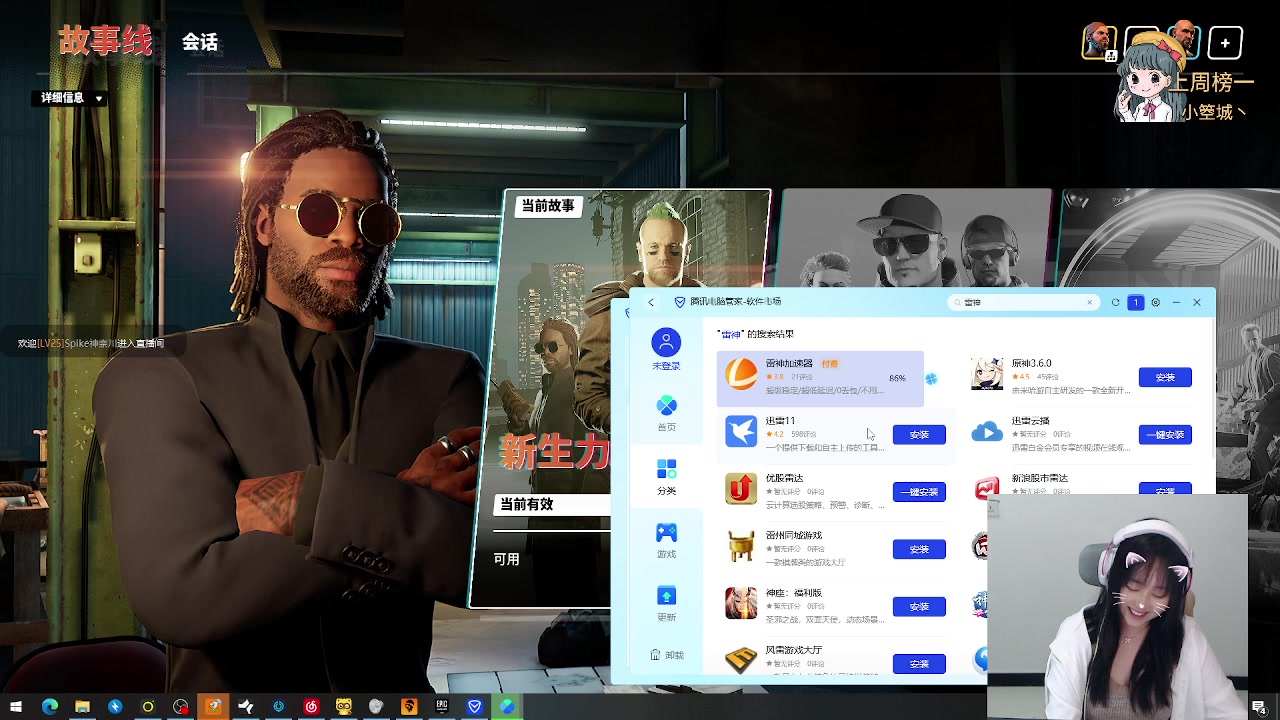Screen dimensions: 1280x720
Task: Open NetEase Cloud Music on taskbar
Action: [x=311, y=707]
